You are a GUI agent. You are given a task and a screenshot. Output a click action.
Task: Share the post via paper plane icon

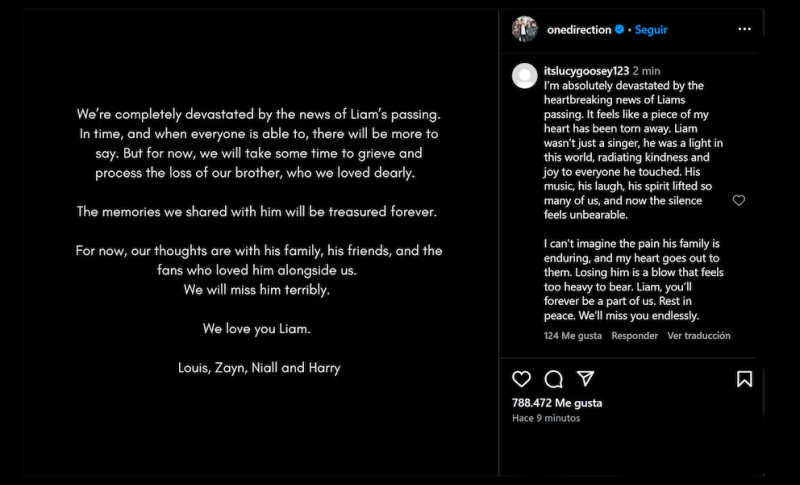(586, 379)
